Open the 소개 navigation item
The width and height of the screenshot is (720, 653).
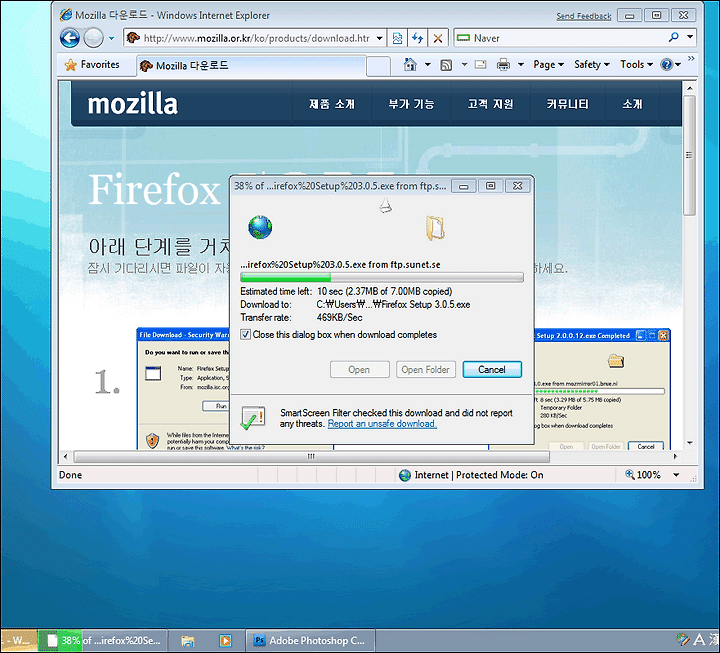click(x=632, y=104)
